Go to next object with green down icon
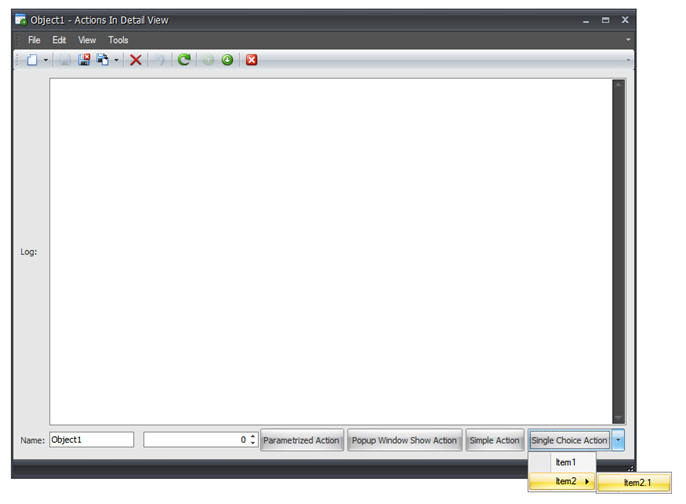 click(227, 60)
